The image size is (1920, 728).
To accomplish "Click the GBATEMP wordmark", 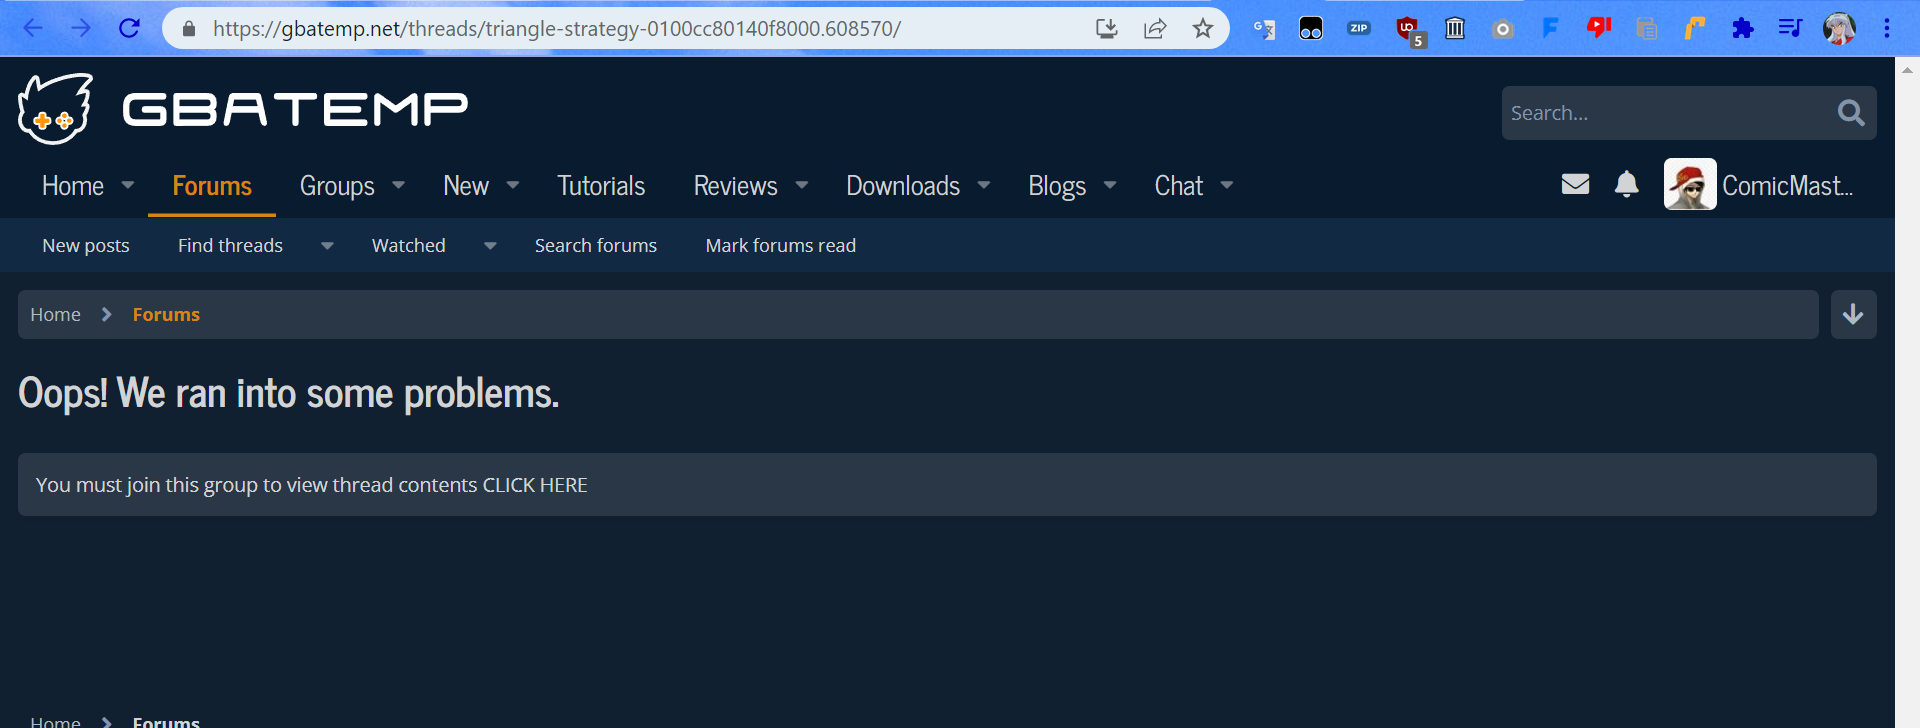I will click(x=295, y=109).
